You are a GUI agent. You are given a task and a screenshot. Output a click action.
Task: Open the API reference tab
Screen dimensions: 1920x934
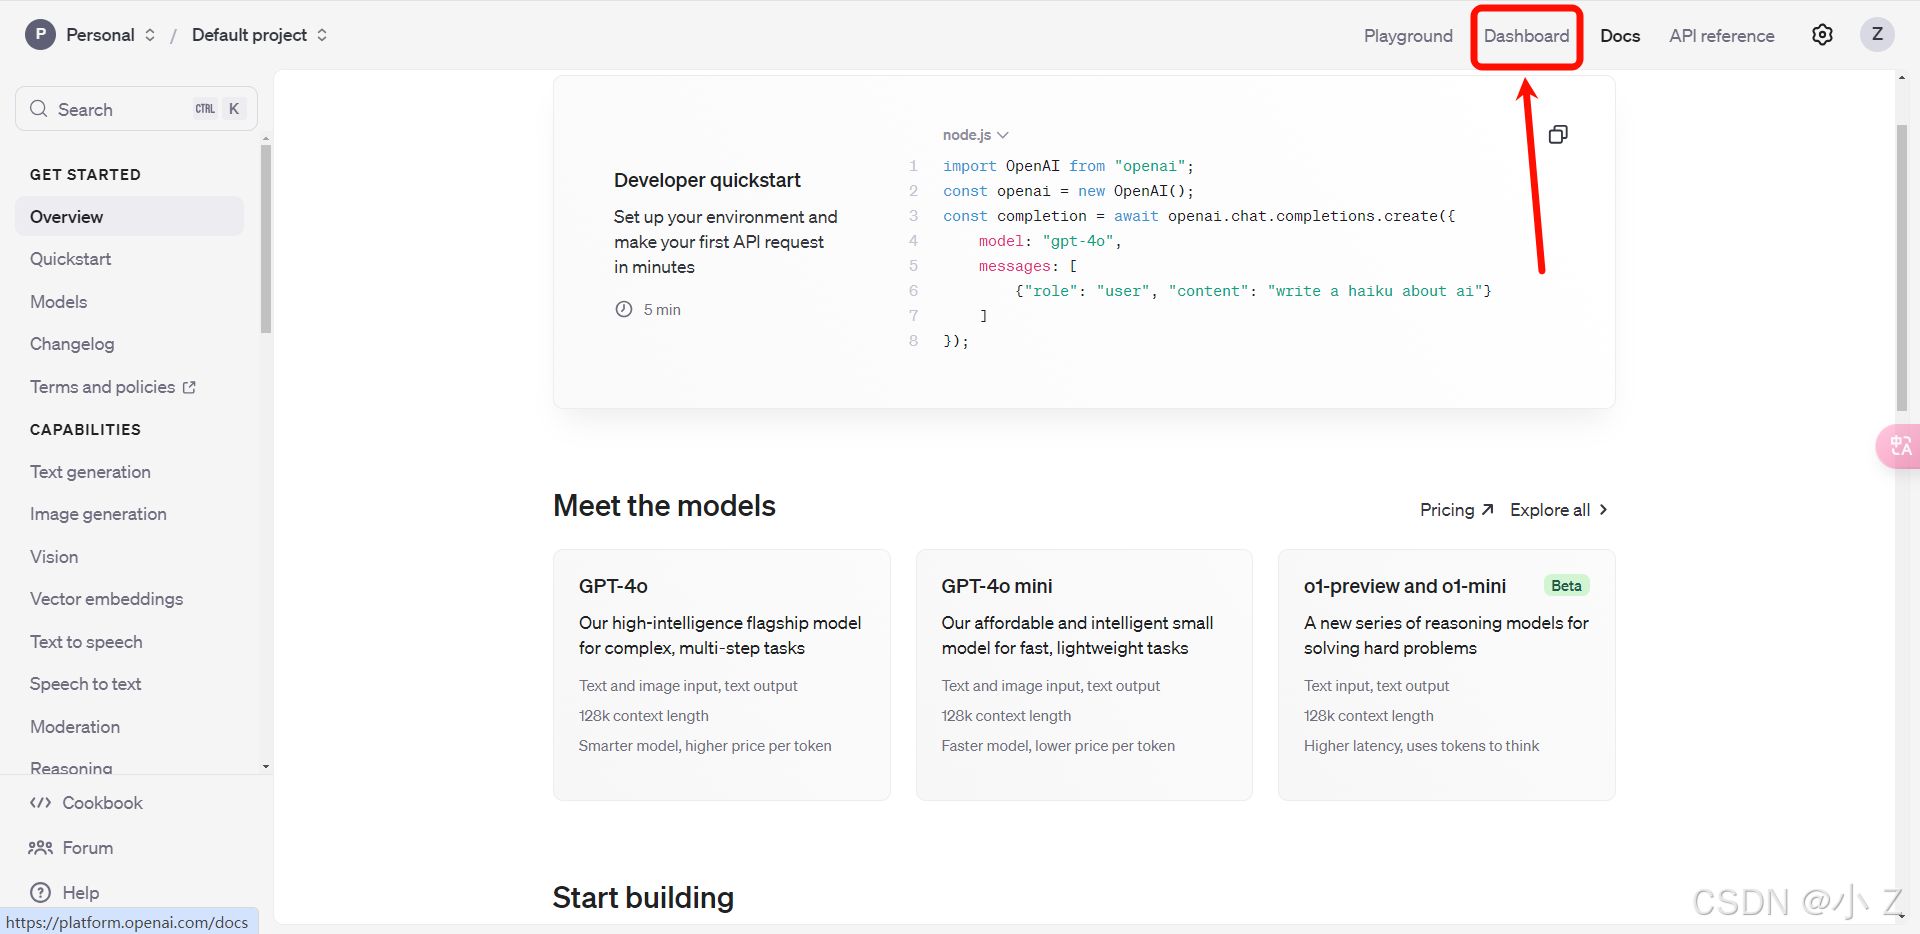(1721, 36)
